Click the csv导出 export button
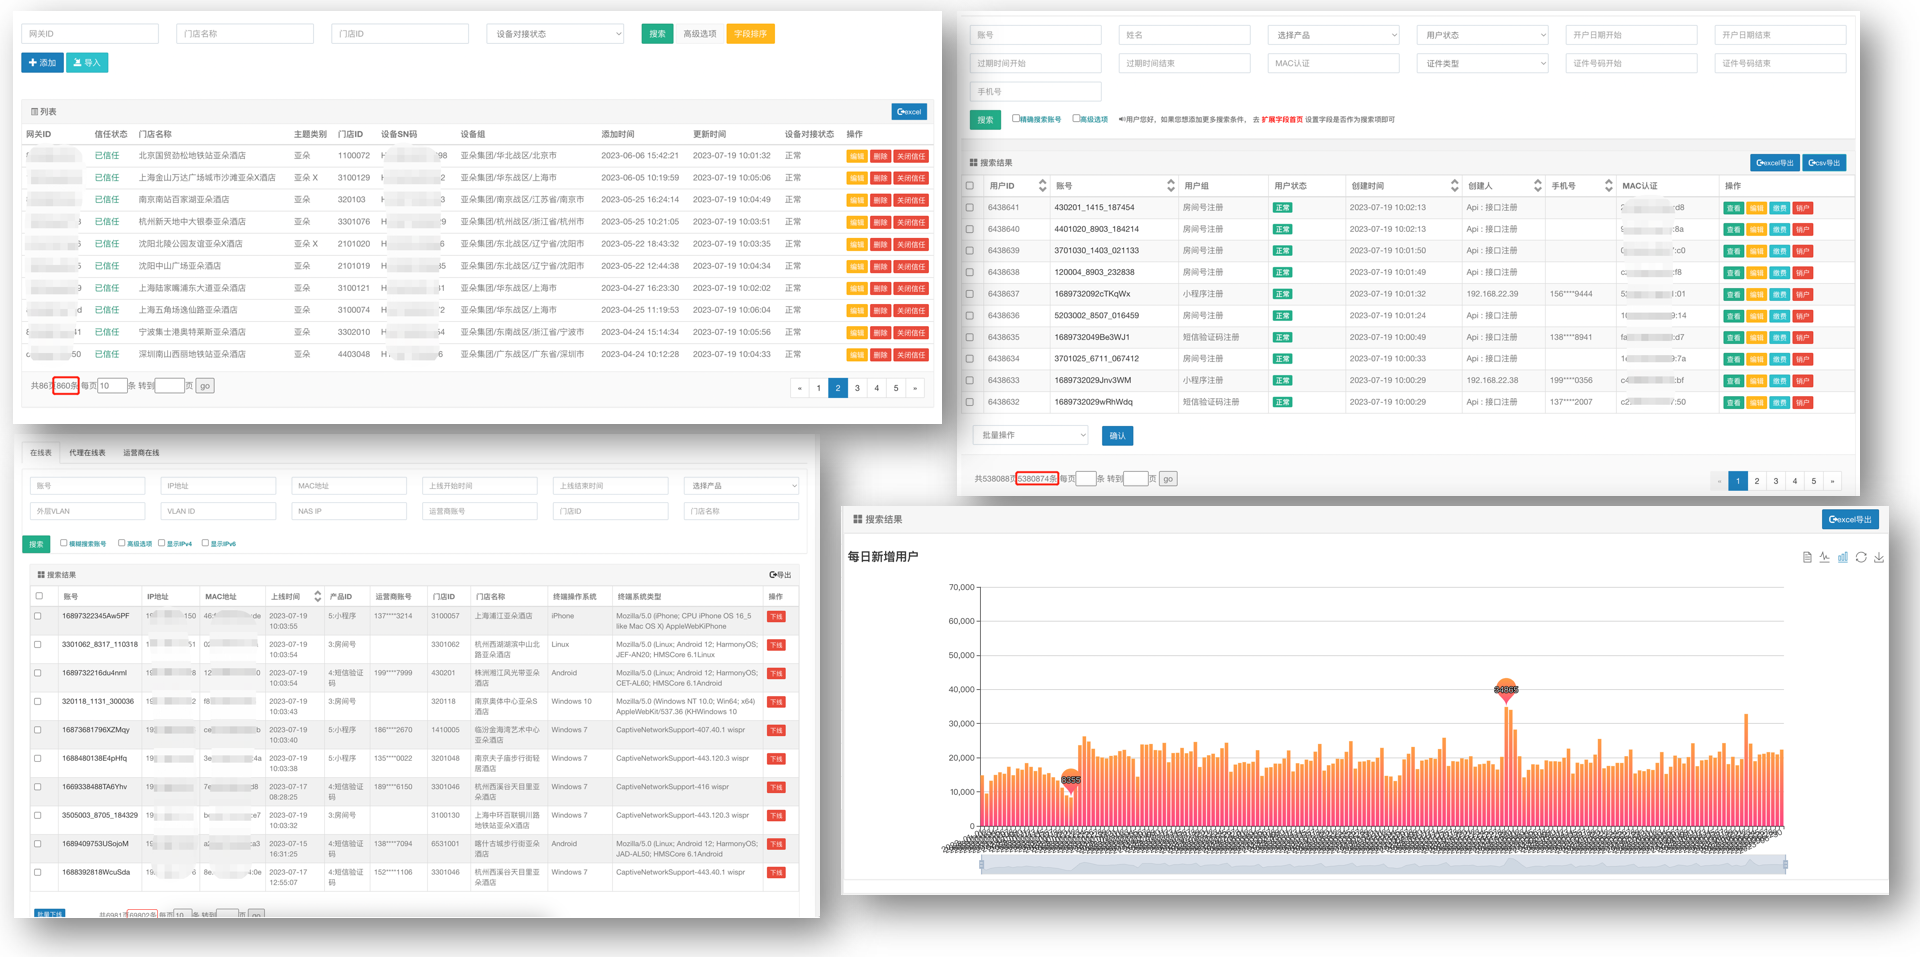This screenshot has width=1920, height=957. click(x=1824, y=163)
